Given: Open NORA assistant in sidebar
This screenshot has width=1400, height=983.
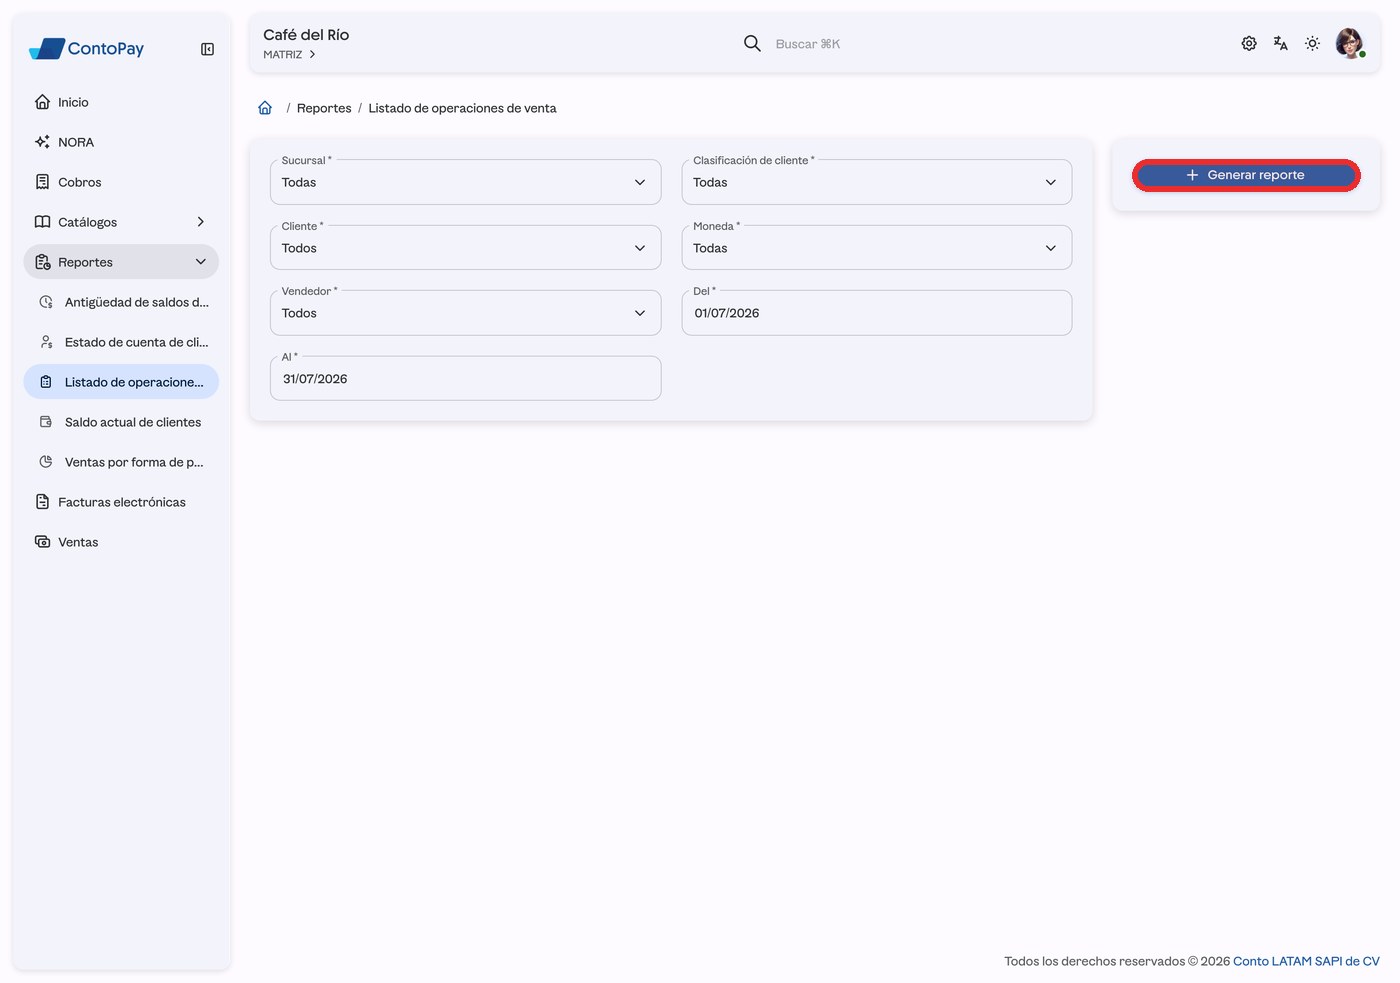Looking at the screenshot, I should click(121, 142).
